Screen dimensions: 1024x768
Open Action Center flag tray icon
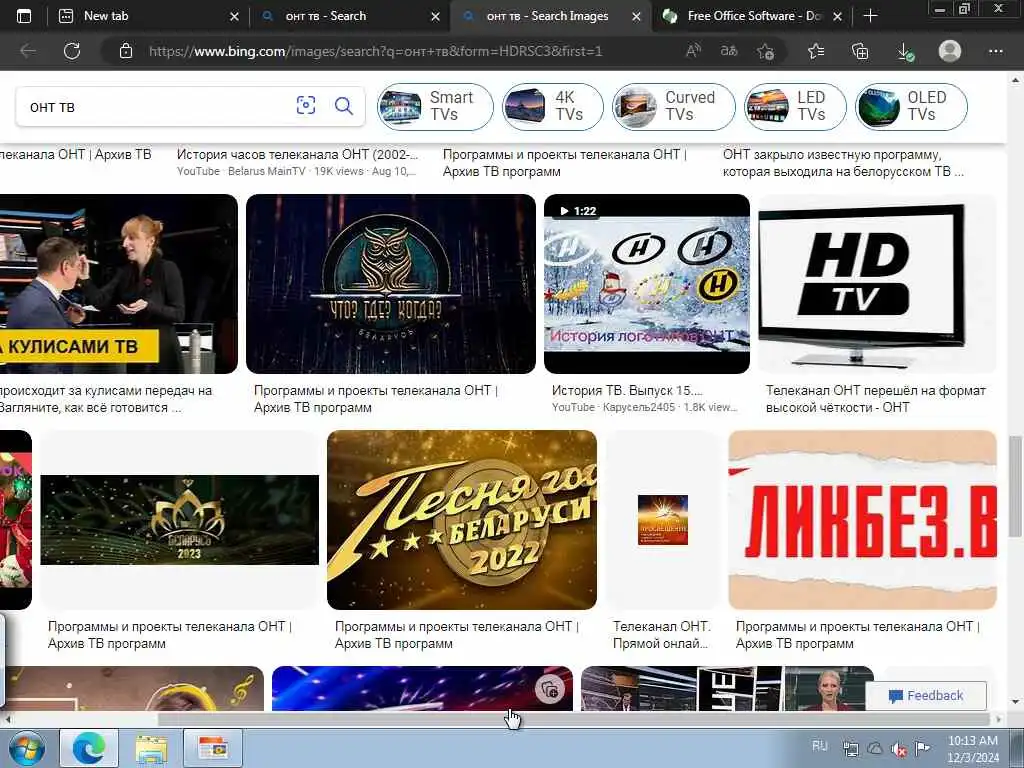(923, 748)
